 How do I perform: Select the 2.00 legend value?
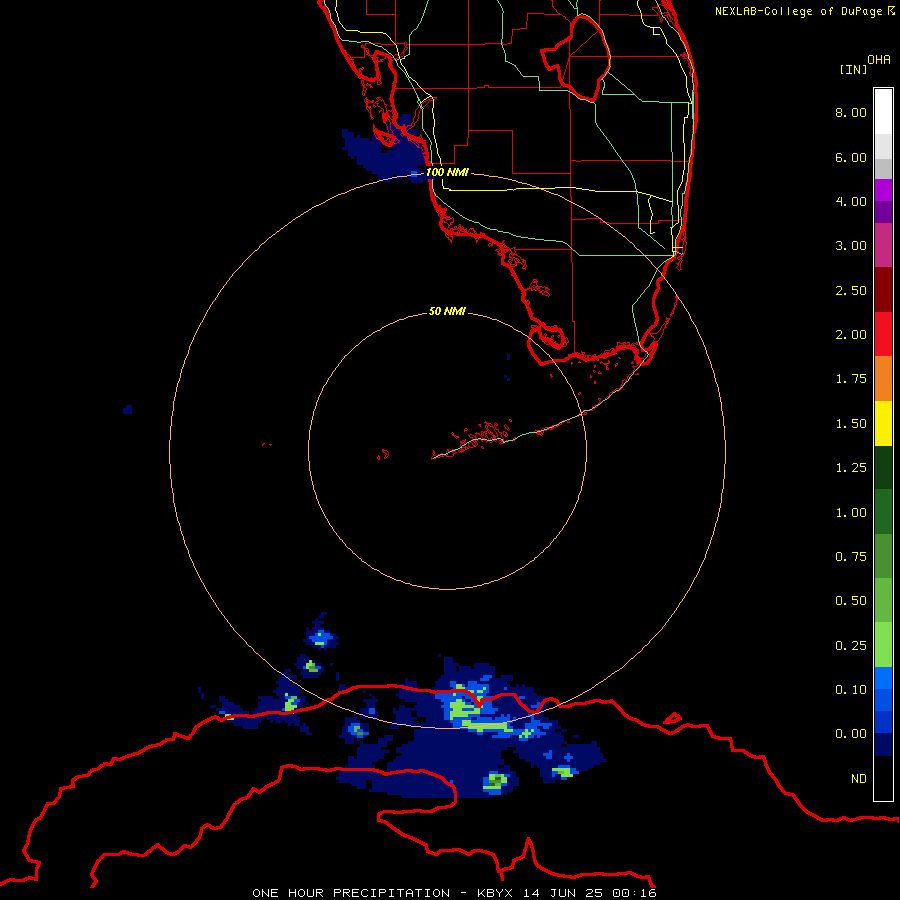[851, 335]
